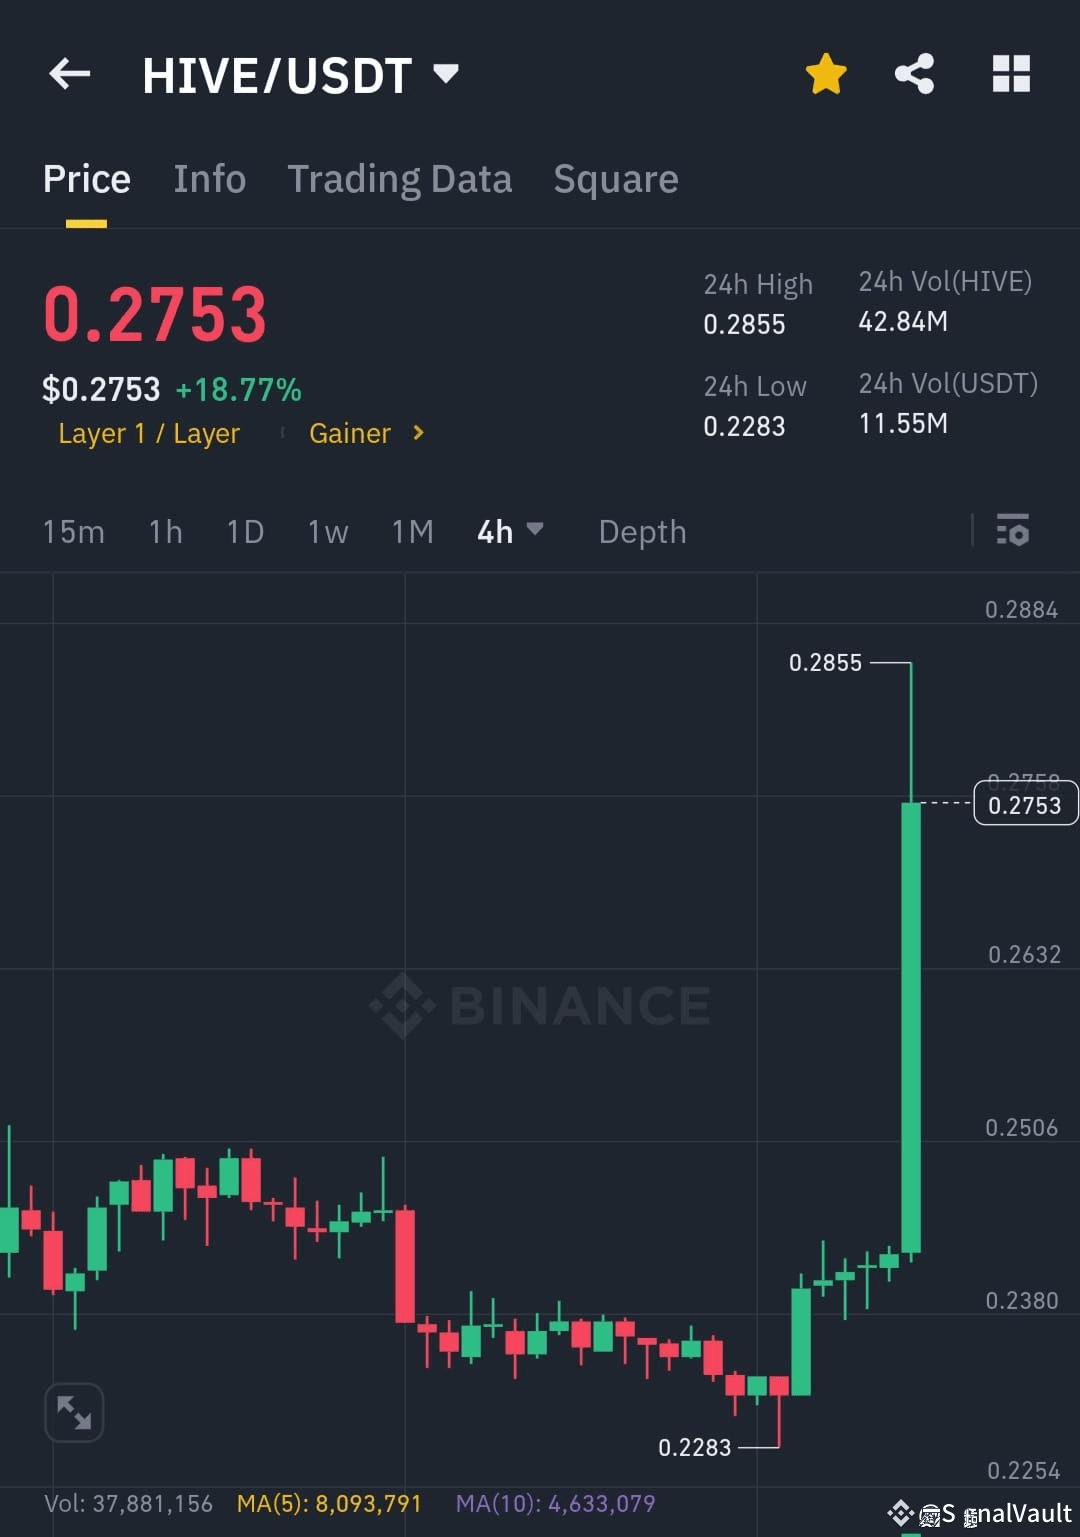Switch to the Depth view

[x=642, y=531]
